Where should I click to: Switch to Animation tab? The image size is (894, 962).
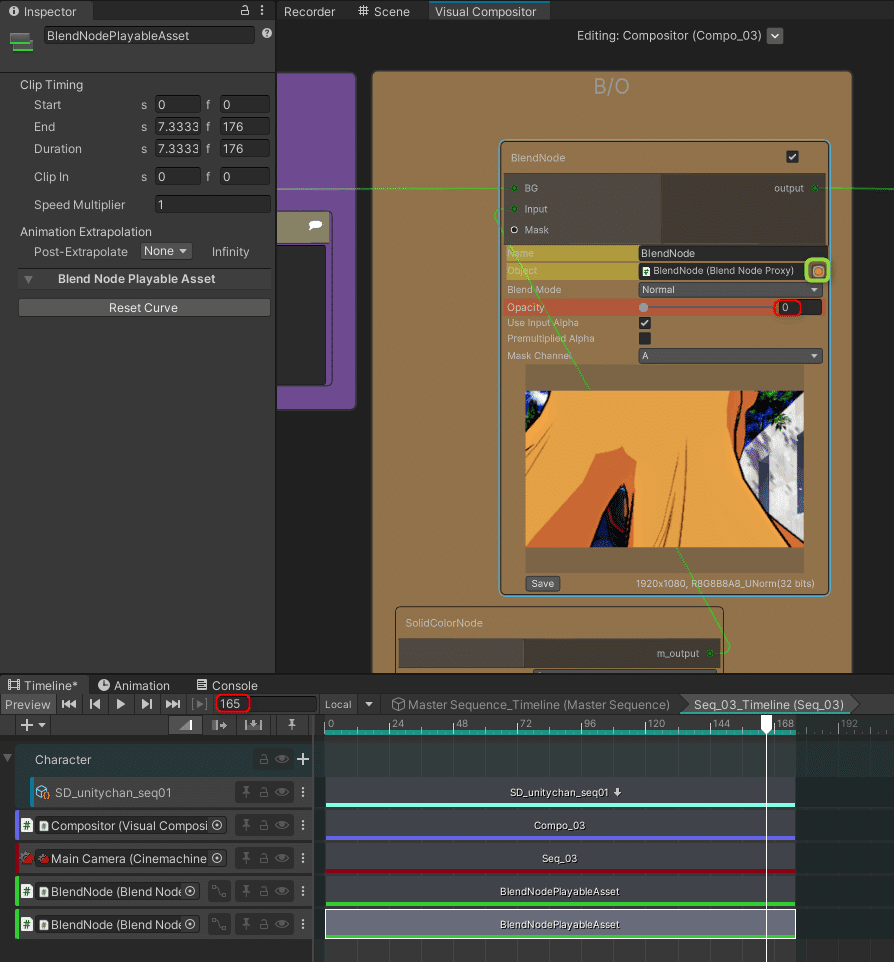(x=134, y=685)
